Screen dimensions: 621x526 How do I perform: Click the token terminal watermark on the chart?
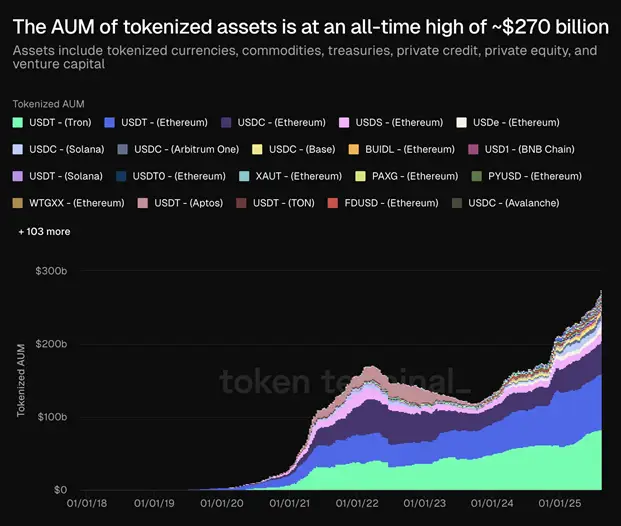(345, 381)
